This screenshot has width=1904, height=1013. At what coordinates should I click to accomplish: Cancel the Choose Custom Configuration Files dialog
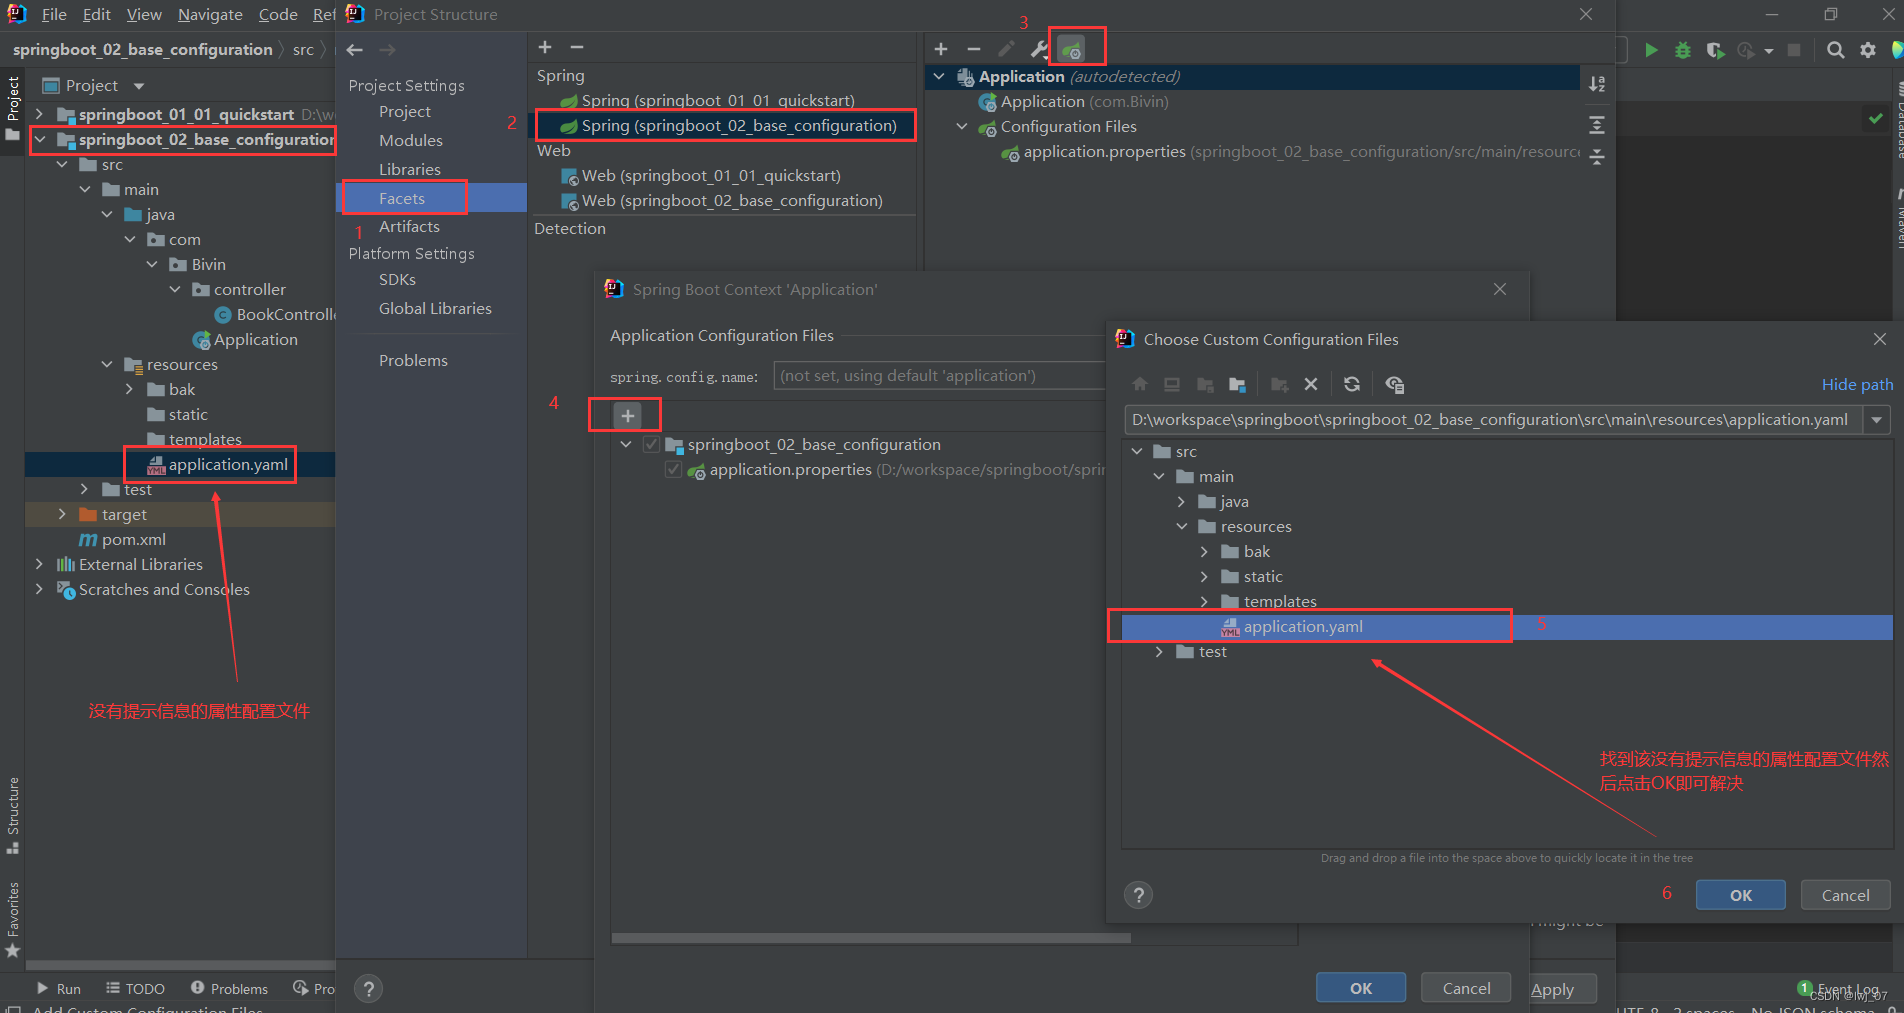click(1845, 895)
